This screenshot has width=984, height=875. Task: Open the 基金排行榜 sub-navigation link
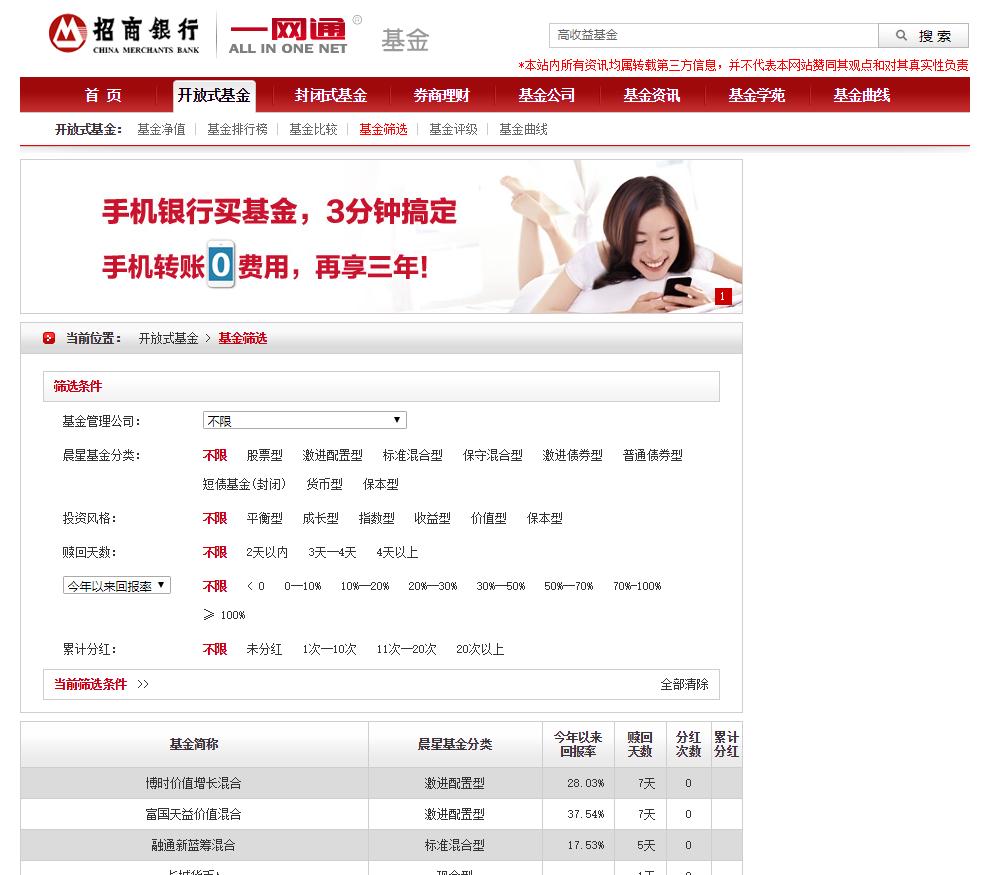point(237,128)
